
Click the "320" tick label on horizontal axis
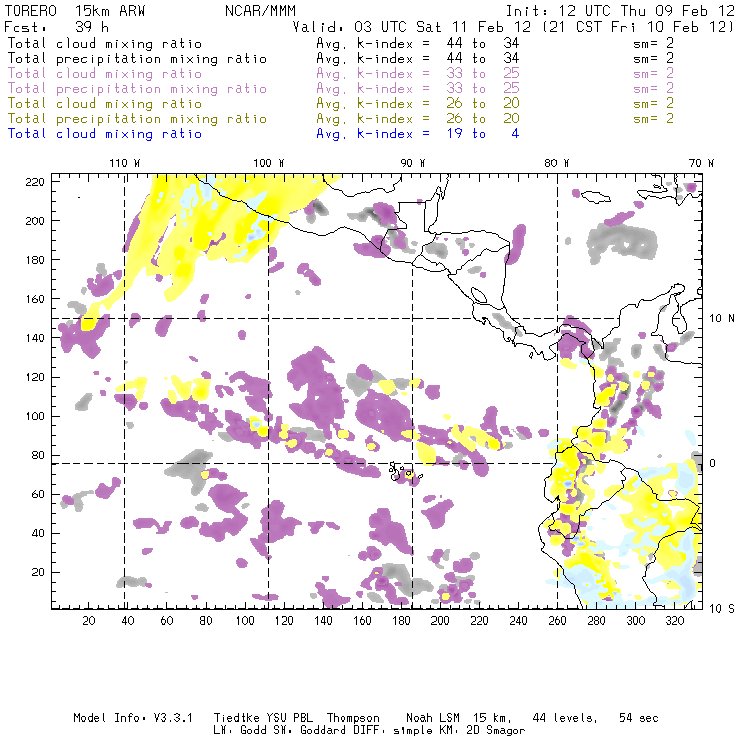click(x=674, y=621)
